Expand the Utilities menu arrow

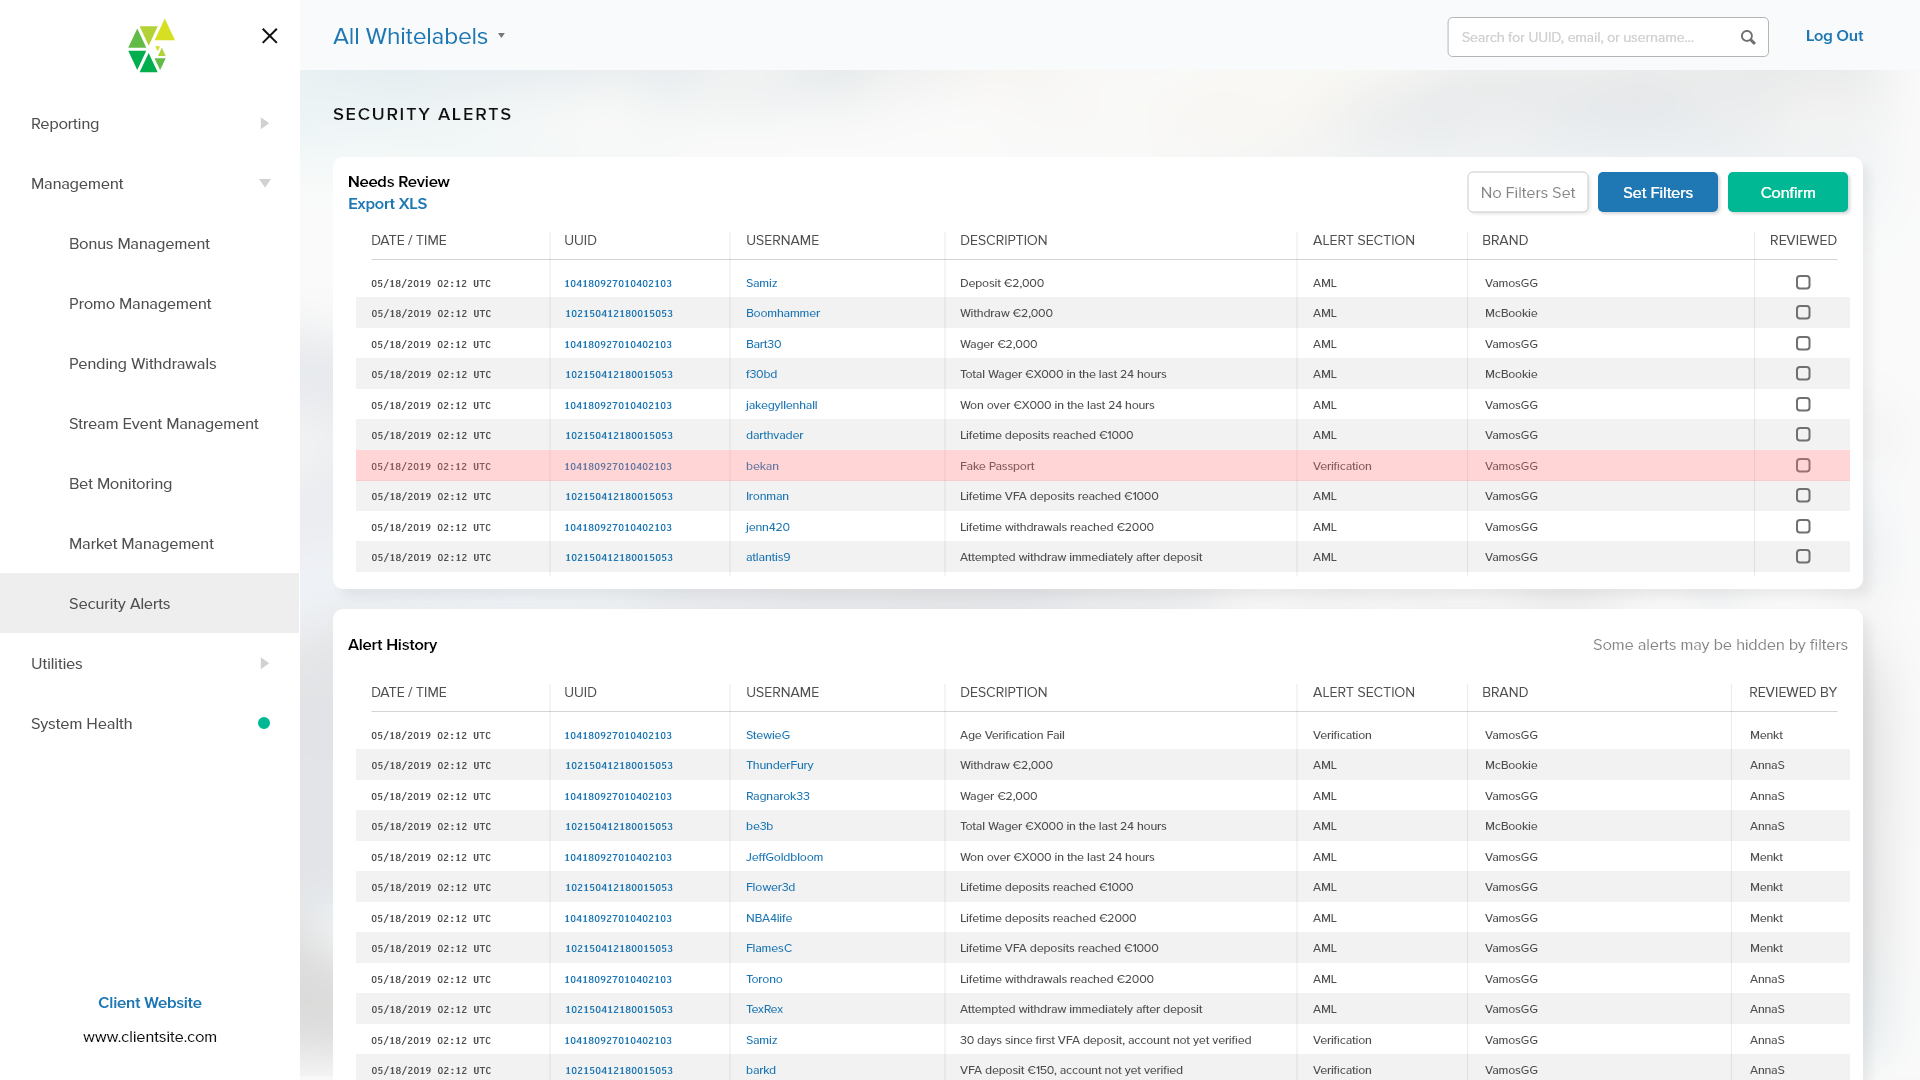pyautogui.click(x=264, y=664)
